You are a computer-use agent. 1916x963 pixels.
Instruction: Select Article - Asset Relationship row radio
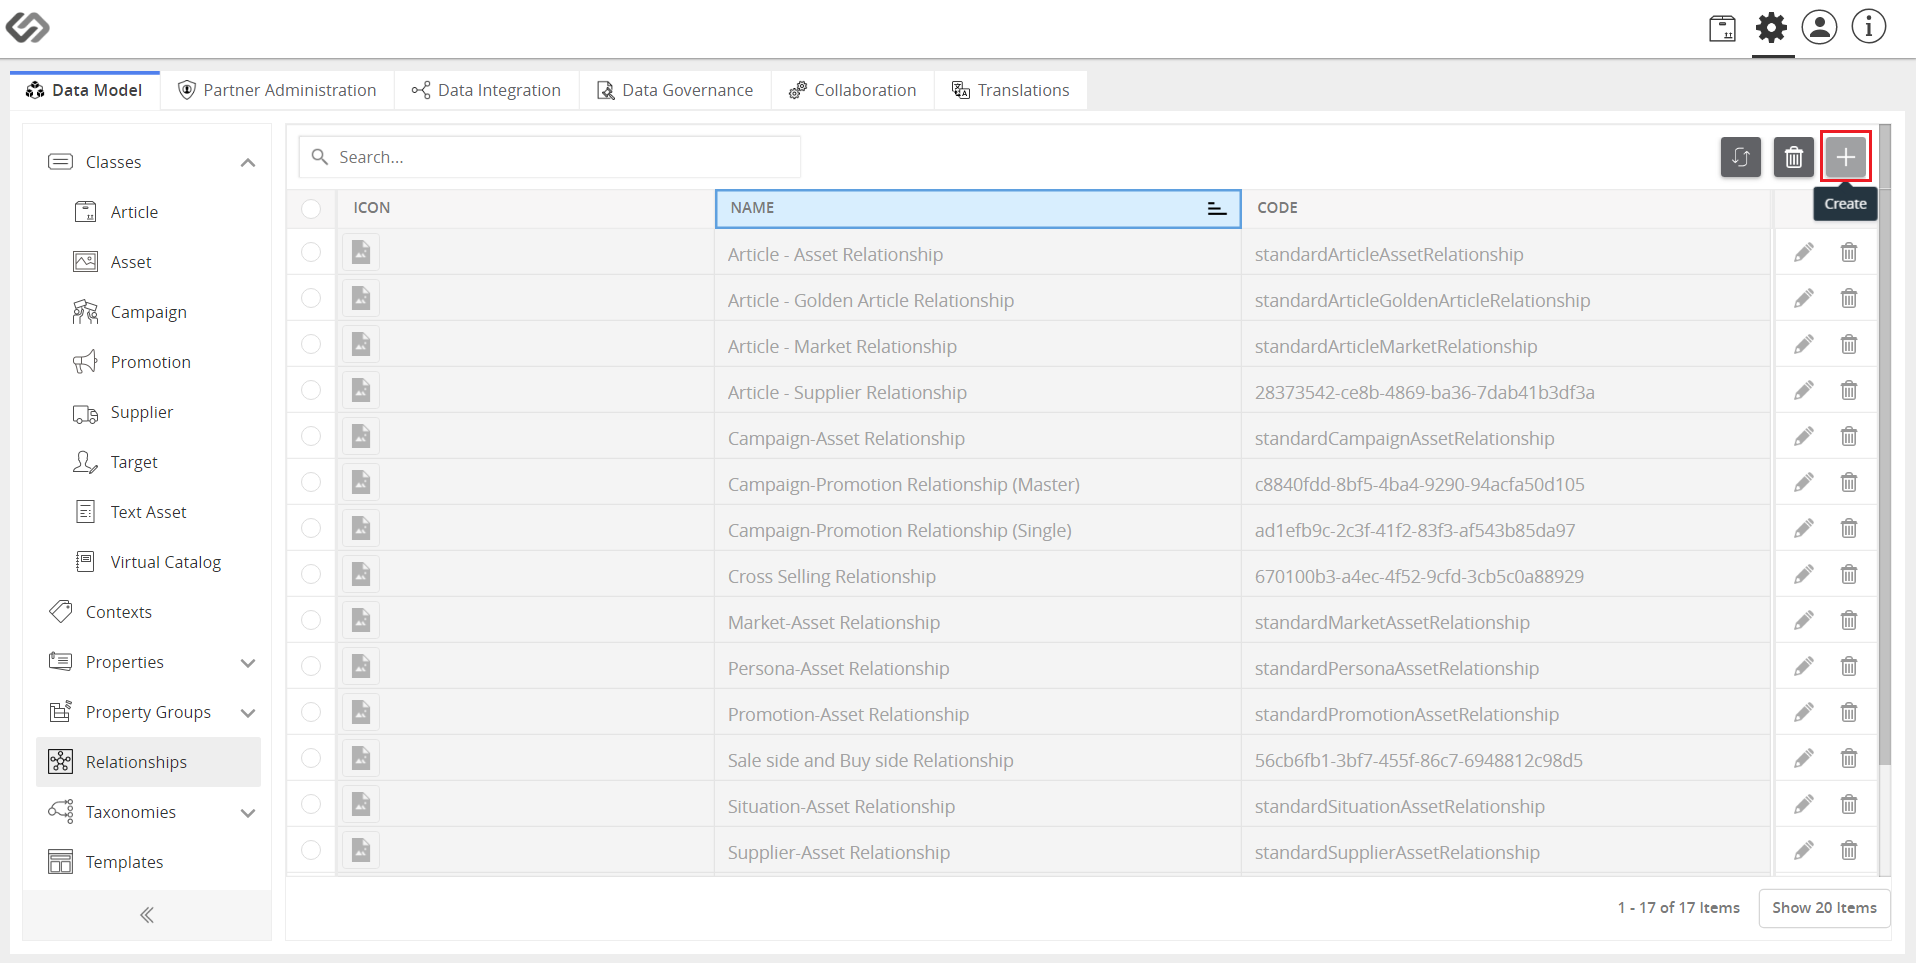pos(311,252)
